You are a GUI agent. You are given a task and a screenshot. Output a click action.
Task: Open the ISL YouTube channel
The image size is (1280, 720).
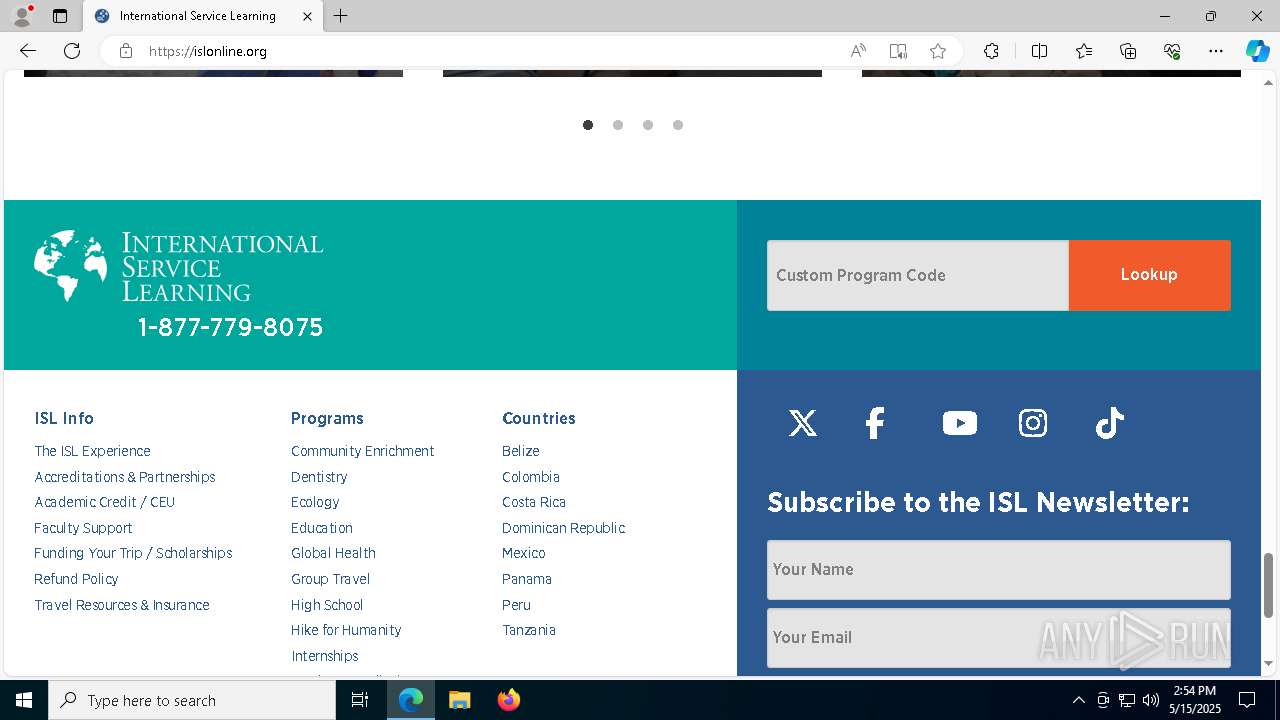[x=959, y=423]
